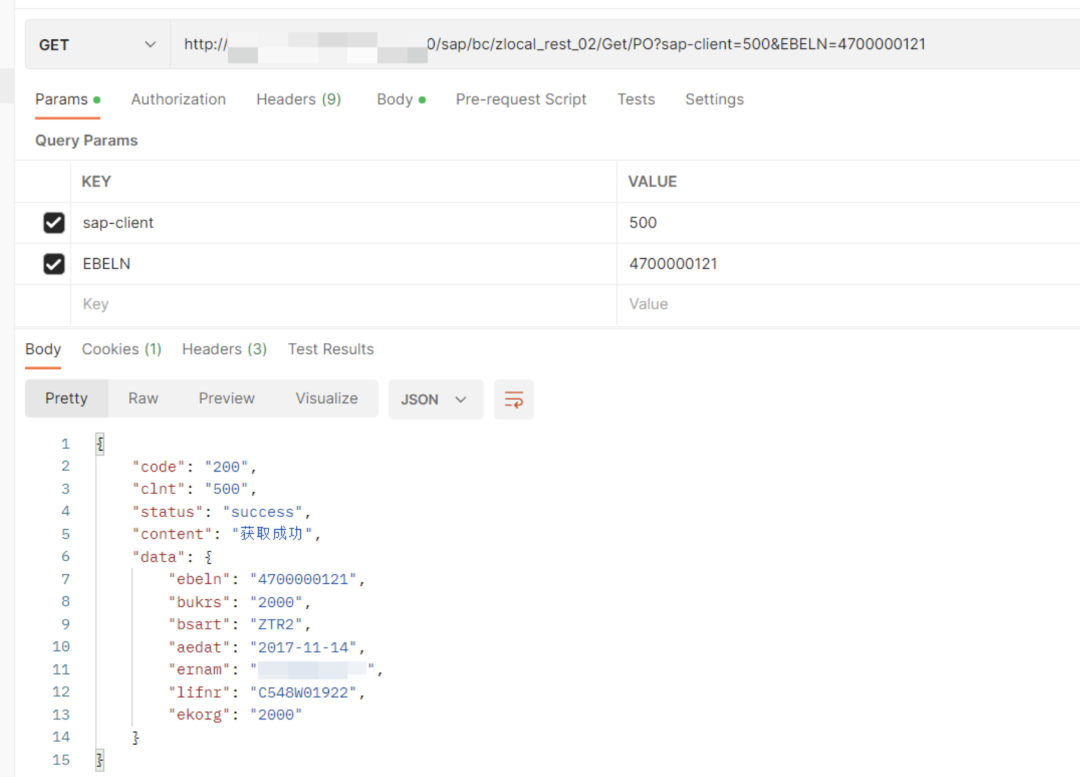Viewport: 1080px width, 777px height.
Task: Go to the Tests tab
Action: (x=636, y=99)
